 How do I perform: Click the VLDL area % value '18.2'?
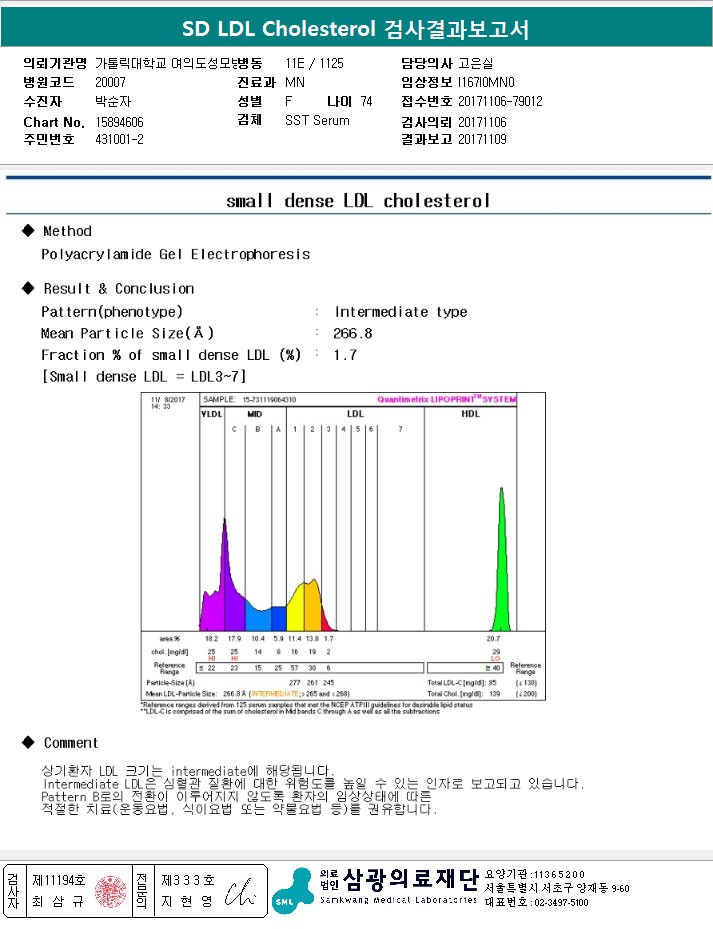click(x=212, y=639)
